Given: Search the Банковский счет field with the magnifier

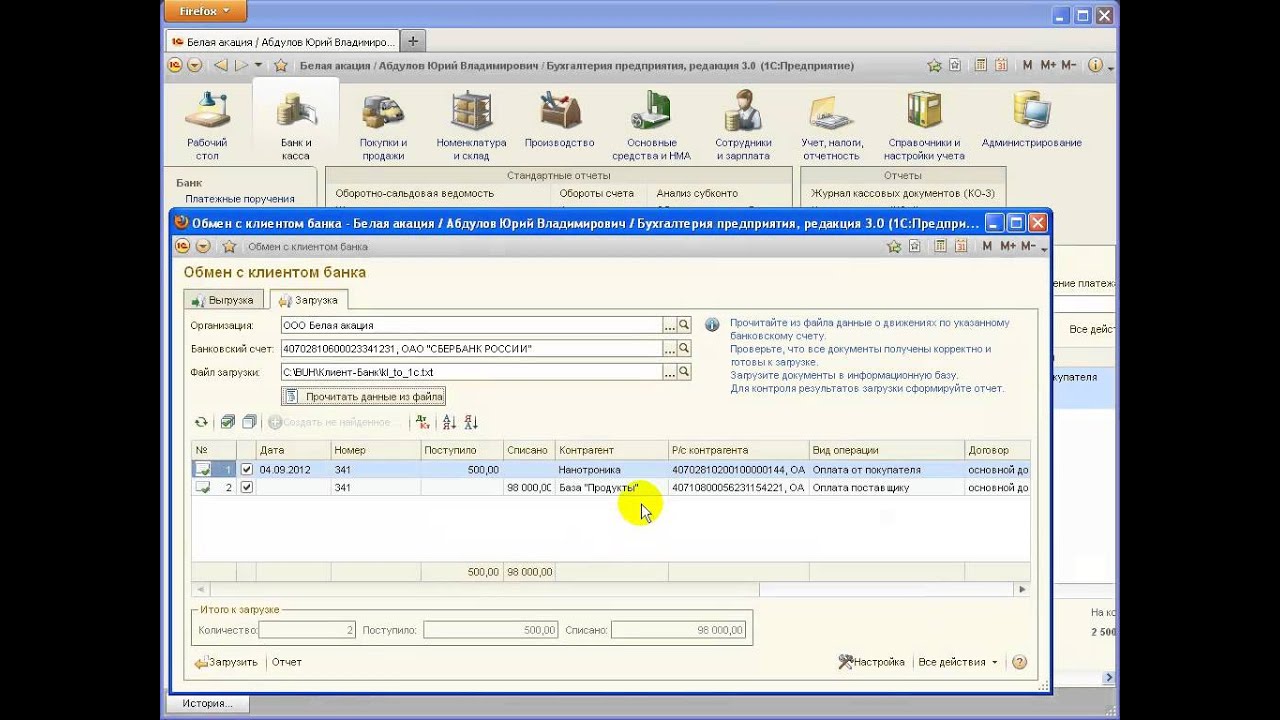Looking at the screenshot, I should click(x=684, y=348).
